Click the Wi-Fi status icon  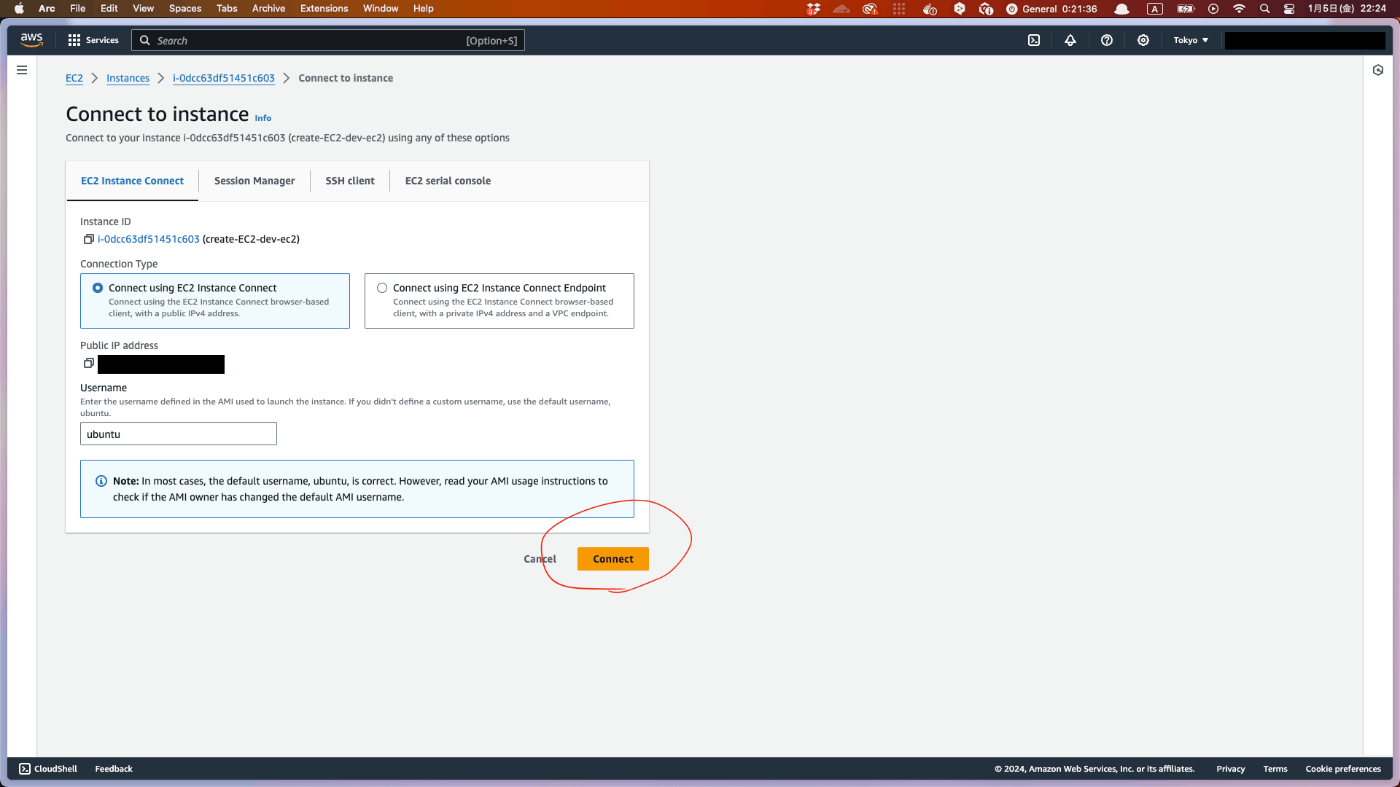pyautogui.click(x=1239, y=8)
